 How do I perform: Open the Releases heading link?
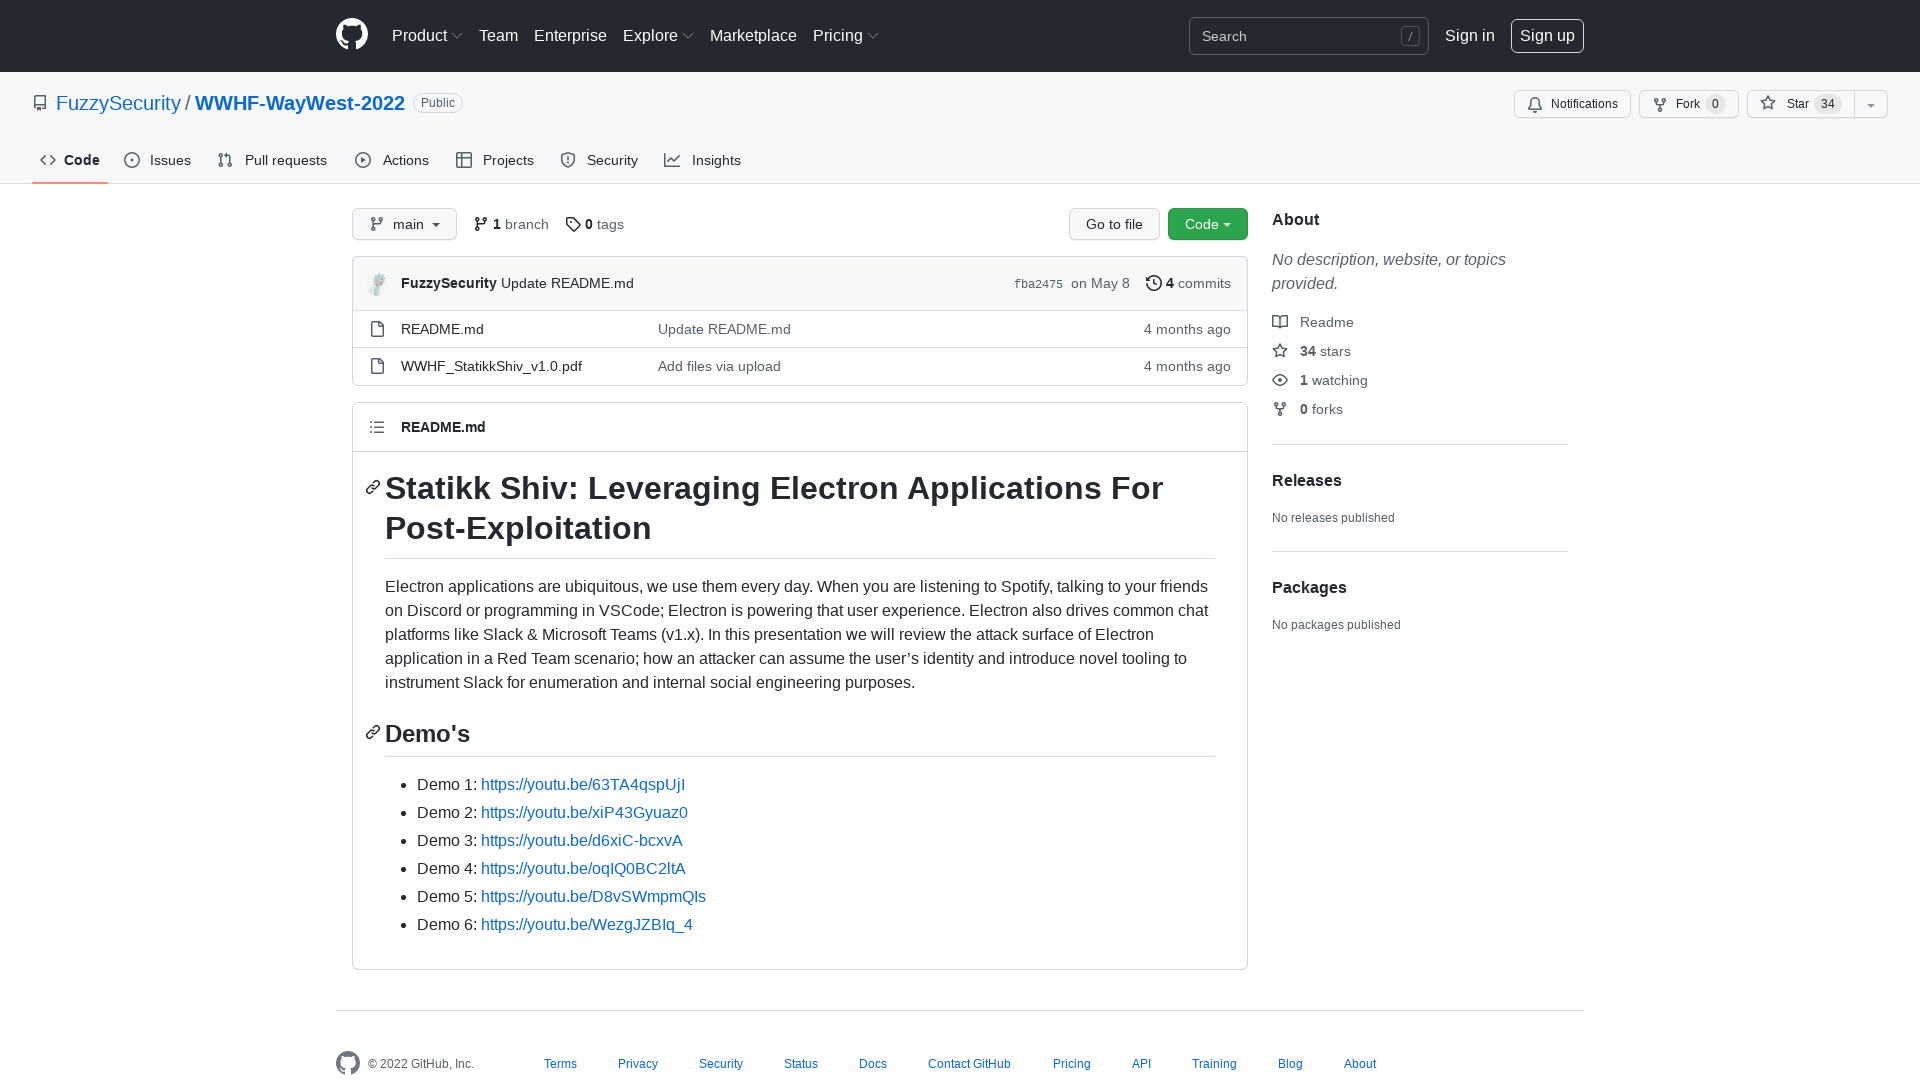[1306, 480]
